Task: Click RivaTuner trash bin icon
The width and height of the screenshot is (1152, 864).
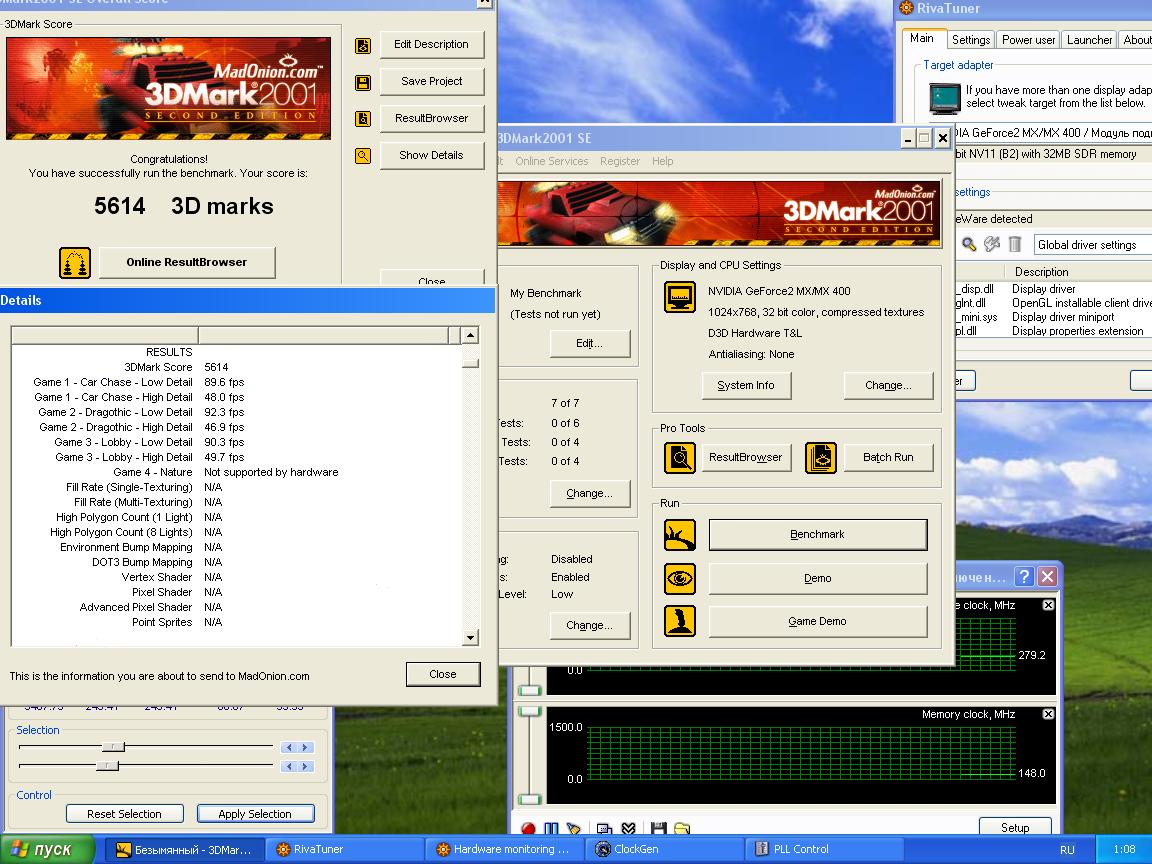Action: pyautogui.click(x=1015, y=244)
